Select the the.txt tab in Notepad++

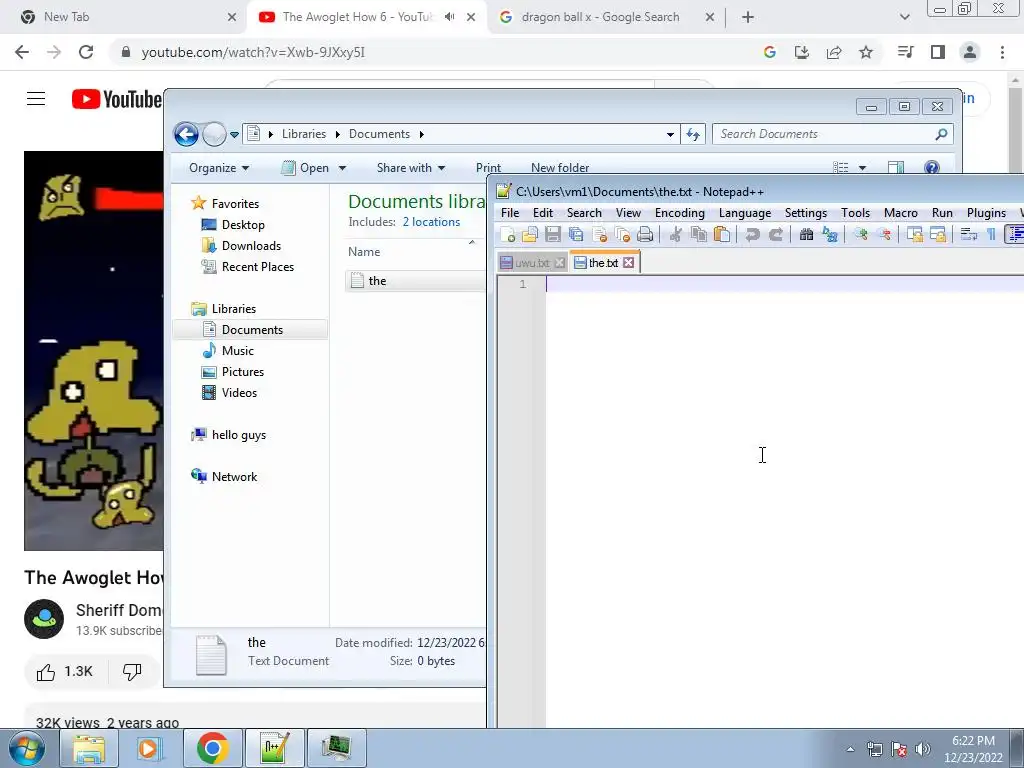pyautogui.click(x=603, y=262)
